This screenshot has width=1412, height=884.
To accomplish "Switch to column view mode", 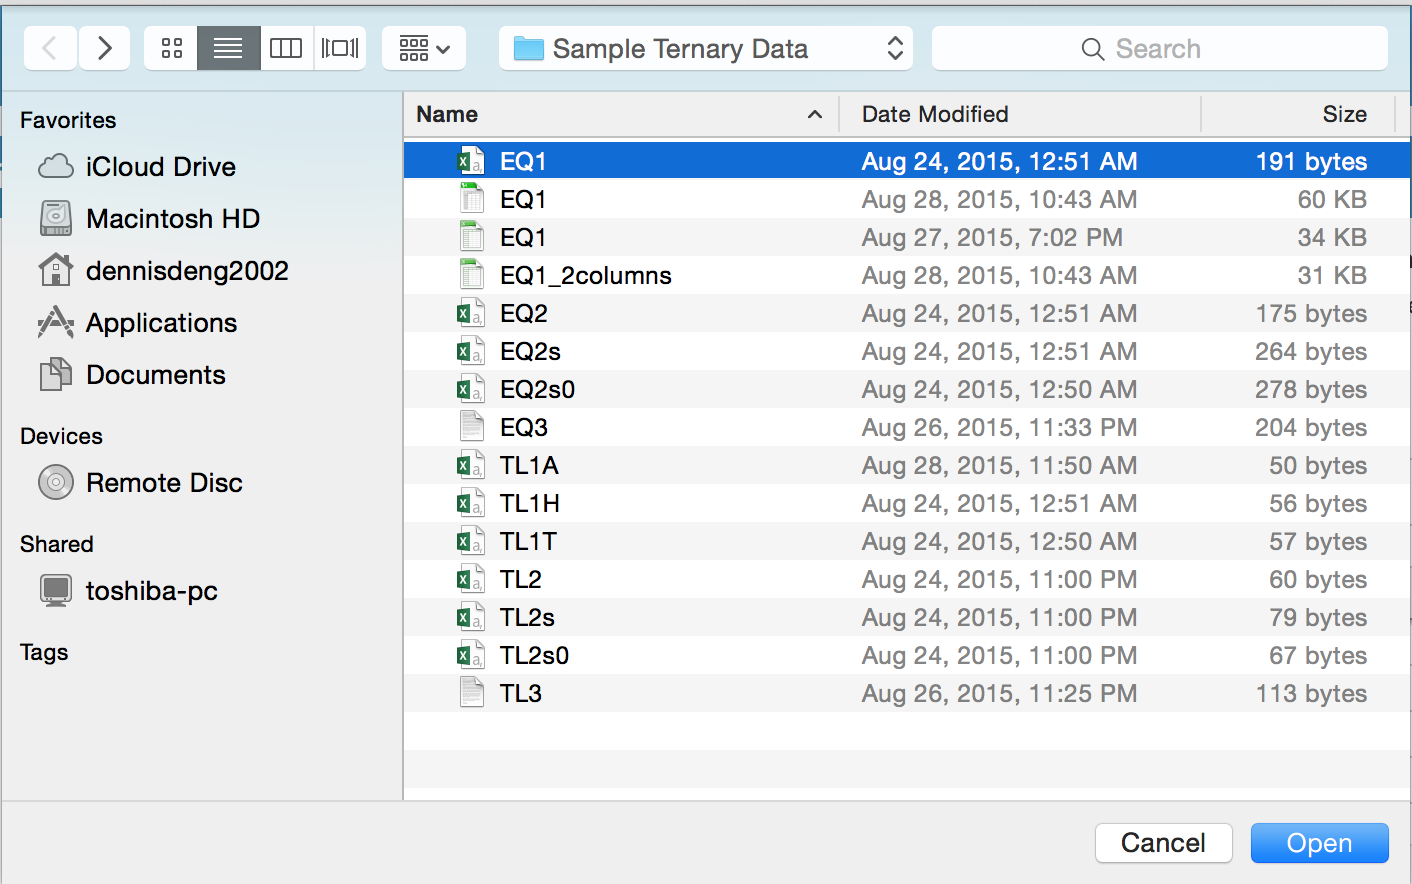I will (286, 47).
